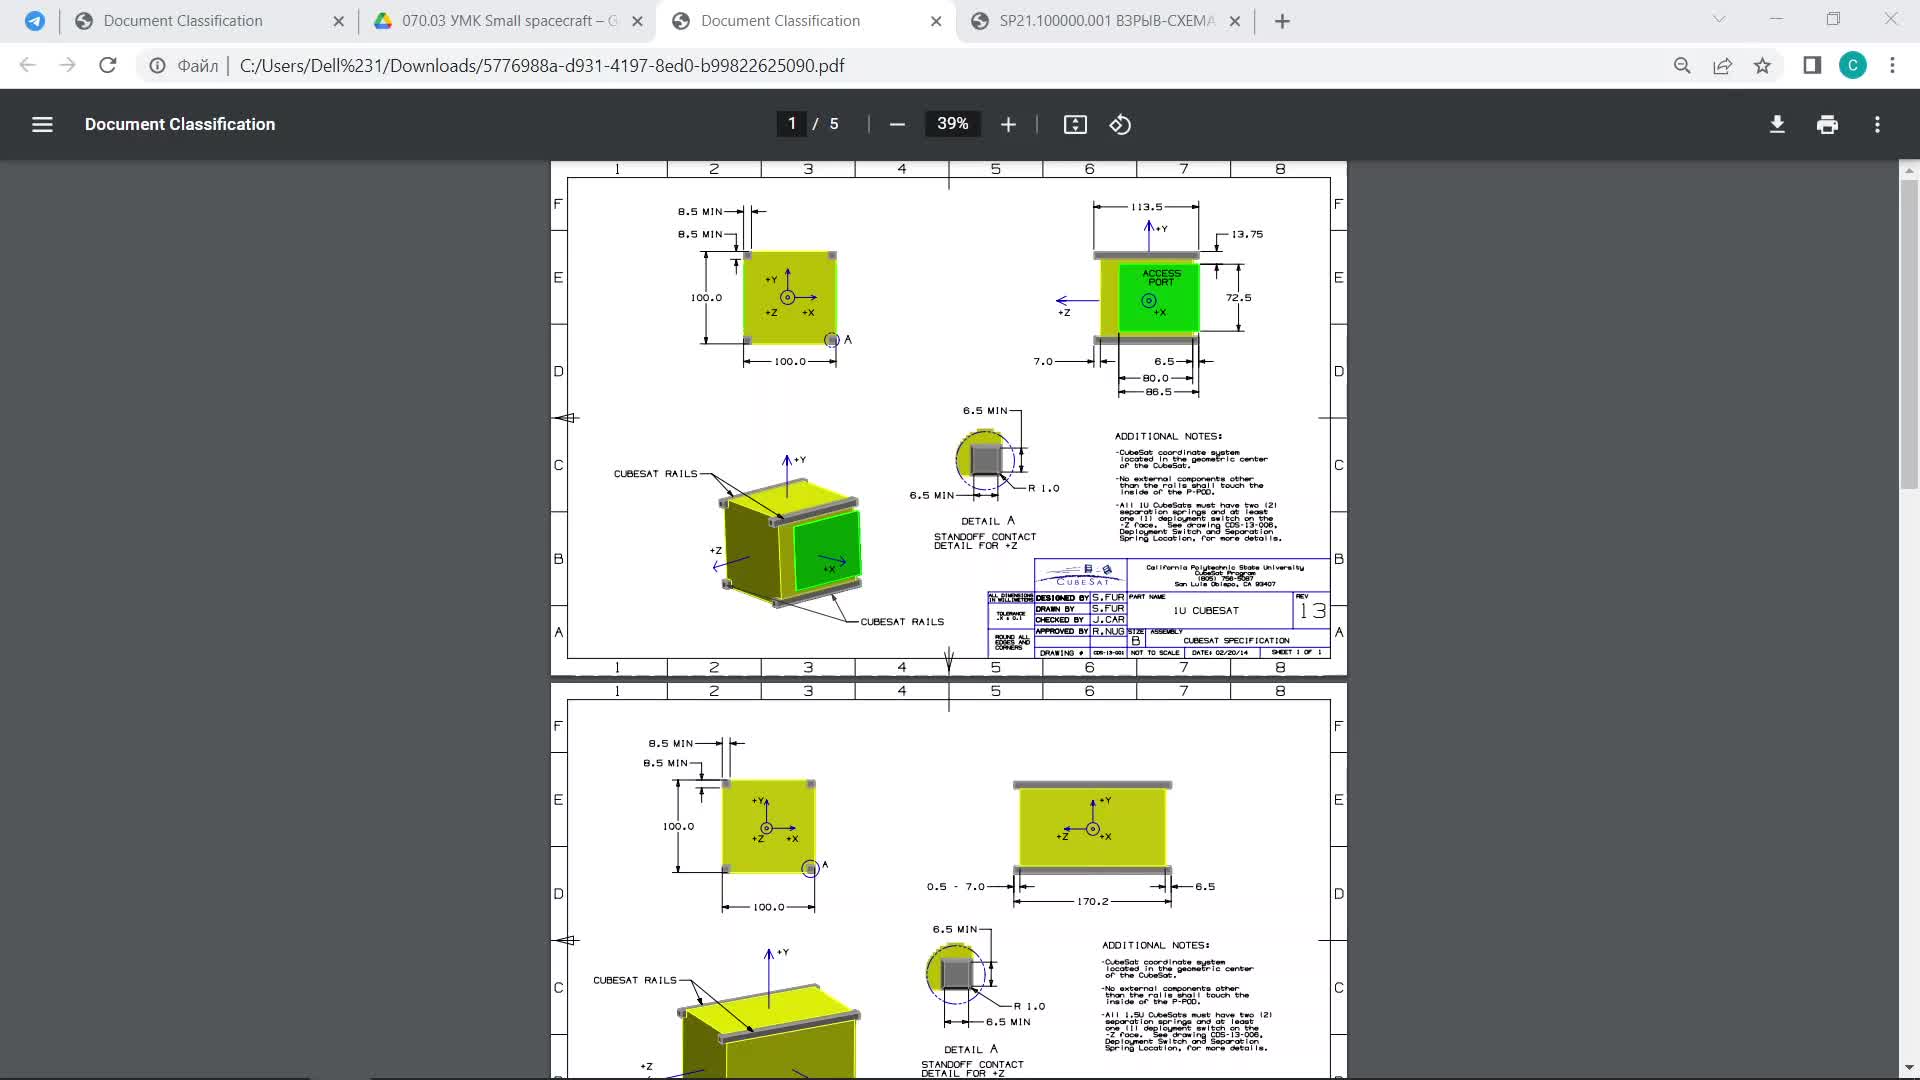Click the 72.5 dimension label
Screen dimensions: 1920x1080
pyautogui.click(x=1238, y=297)
